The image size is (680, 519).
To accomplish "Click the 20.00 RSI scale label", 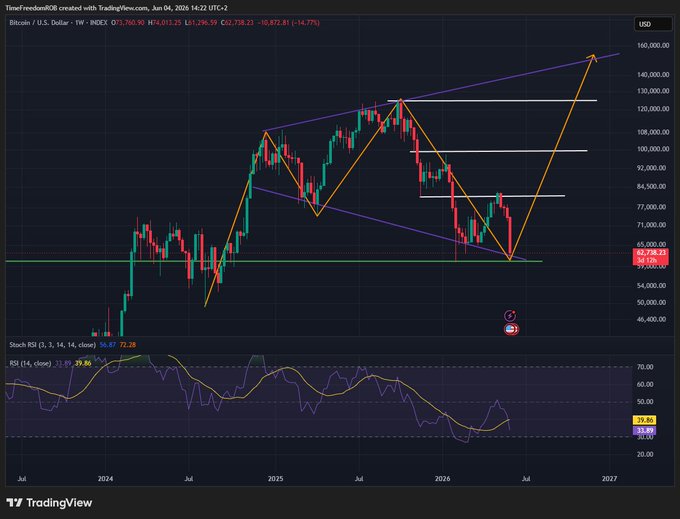I will click(x=645, y=454).
